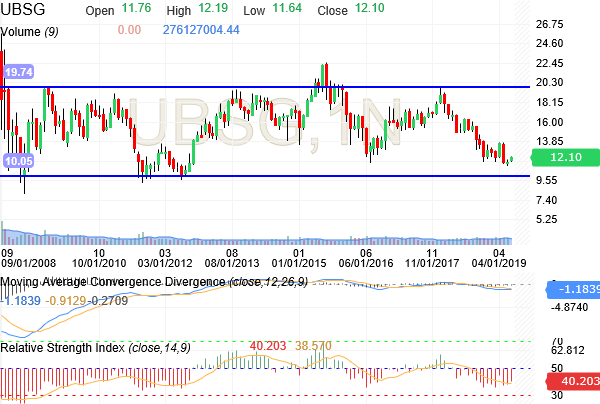
Task: Click the 22.45 price axis label
Action: pos(549,63)
